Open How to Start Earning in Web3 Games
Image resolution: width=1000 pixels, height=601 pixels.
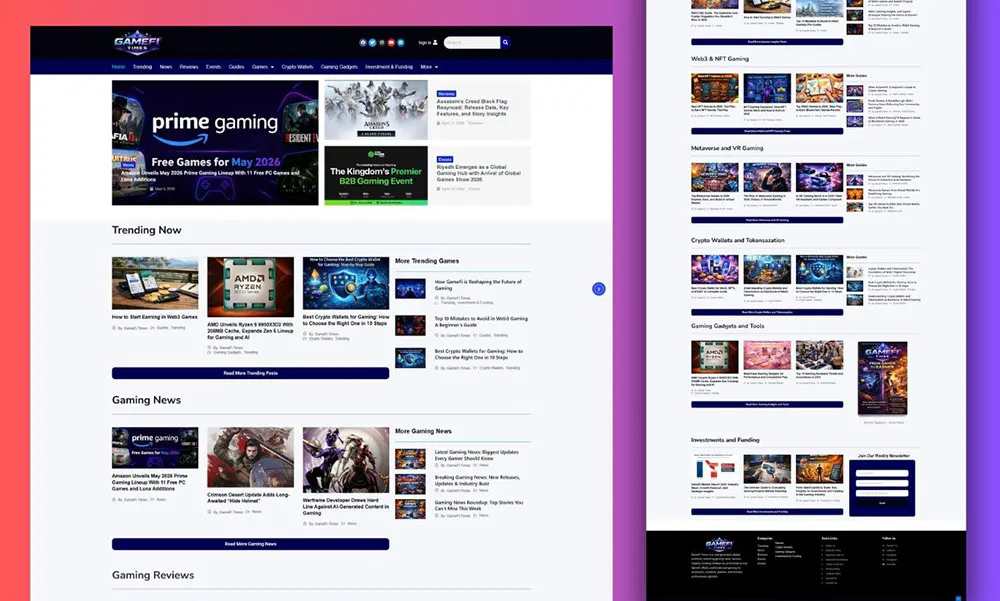(x=154, y=317)
